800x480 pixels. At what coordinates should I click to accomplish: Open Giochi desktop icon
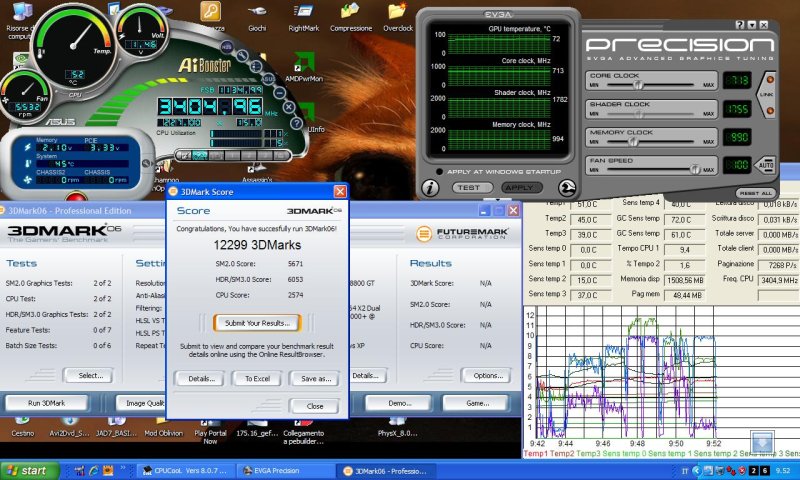coord(257,17)
